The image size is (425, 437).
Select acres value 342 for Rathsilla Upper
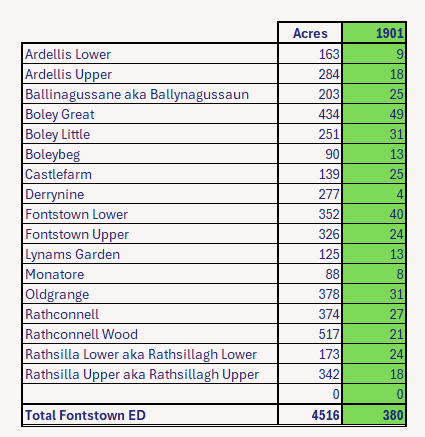pyautogui.click(x=310, y=374)
